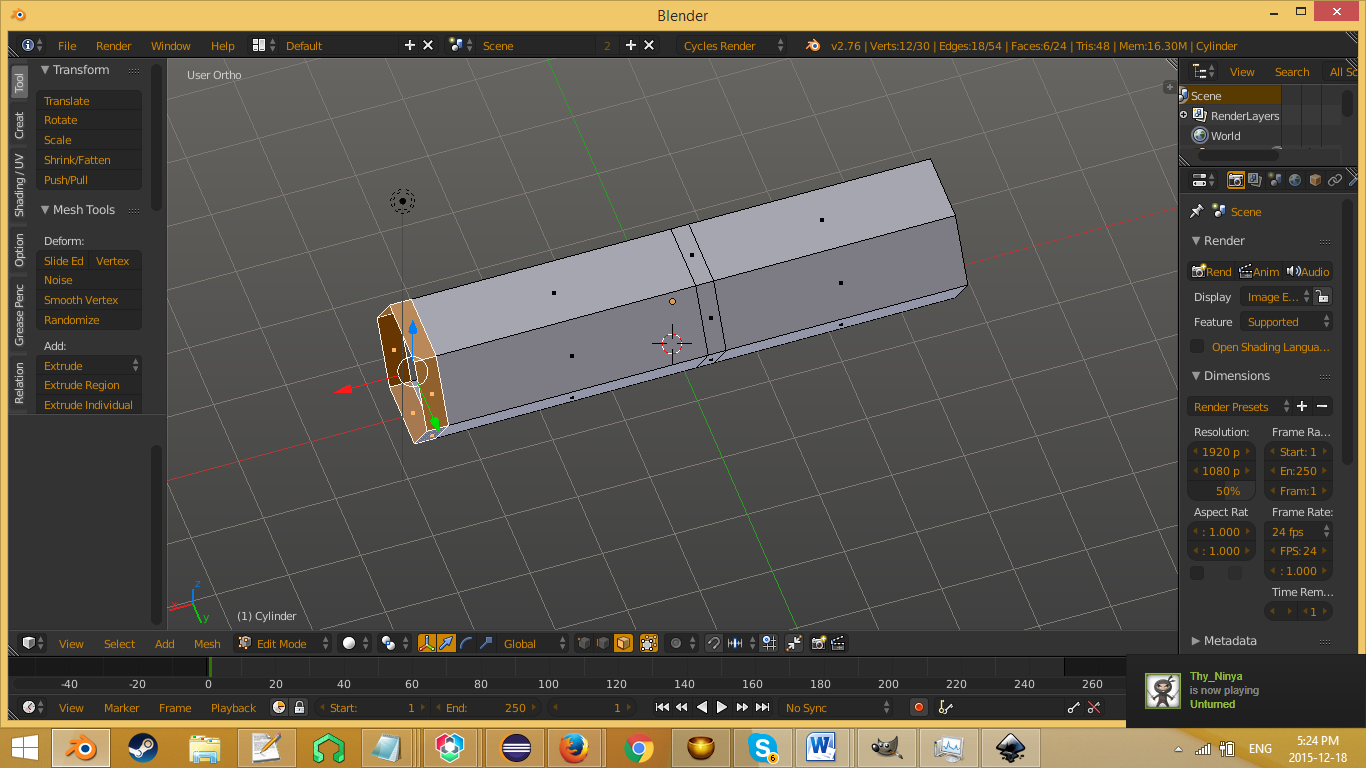Click the Extrude Region button
Viewport: 1366px width, 768px height.
coord(89,385)
